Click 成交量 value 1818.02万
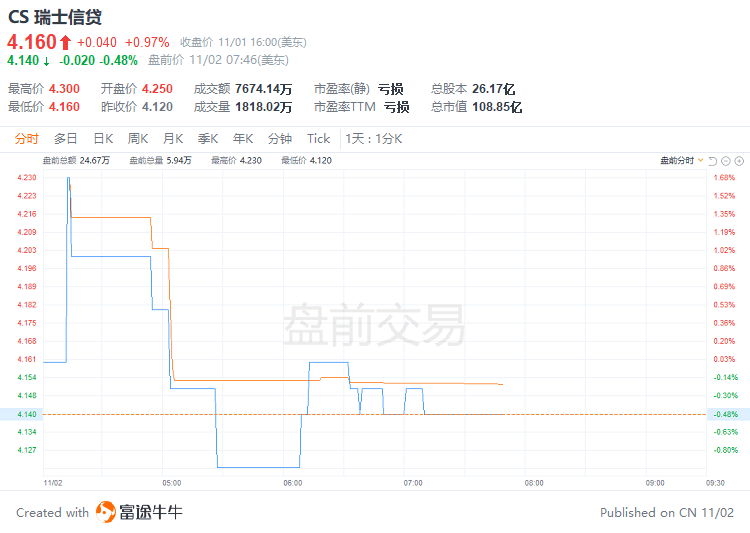 coord(264,107)
